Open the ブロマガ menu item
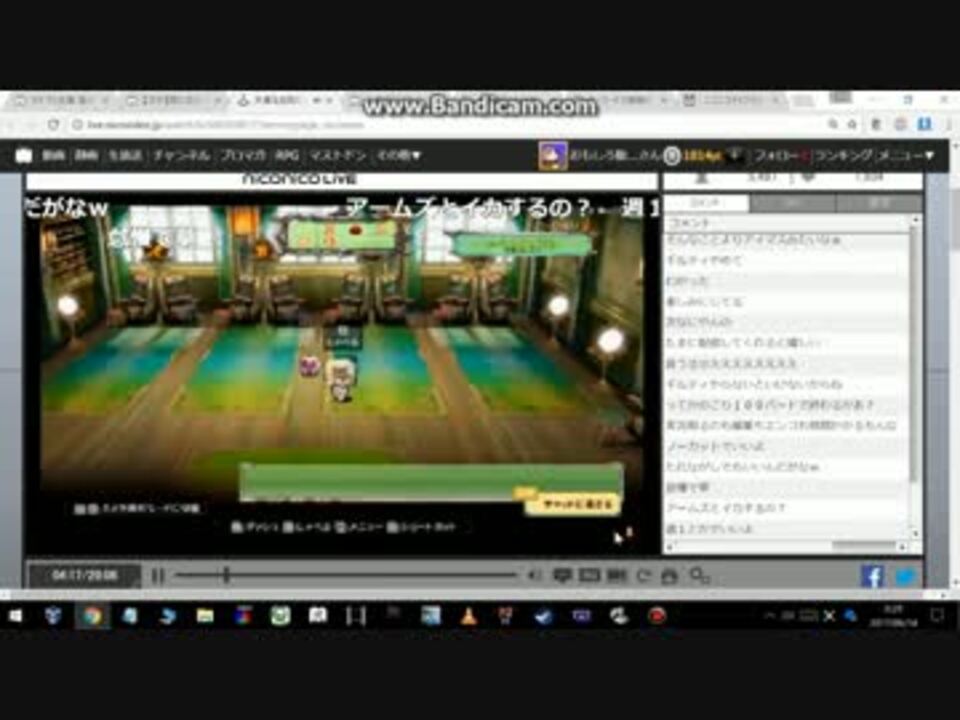Viewport: 960px width, 720px height. coord(243,156)
